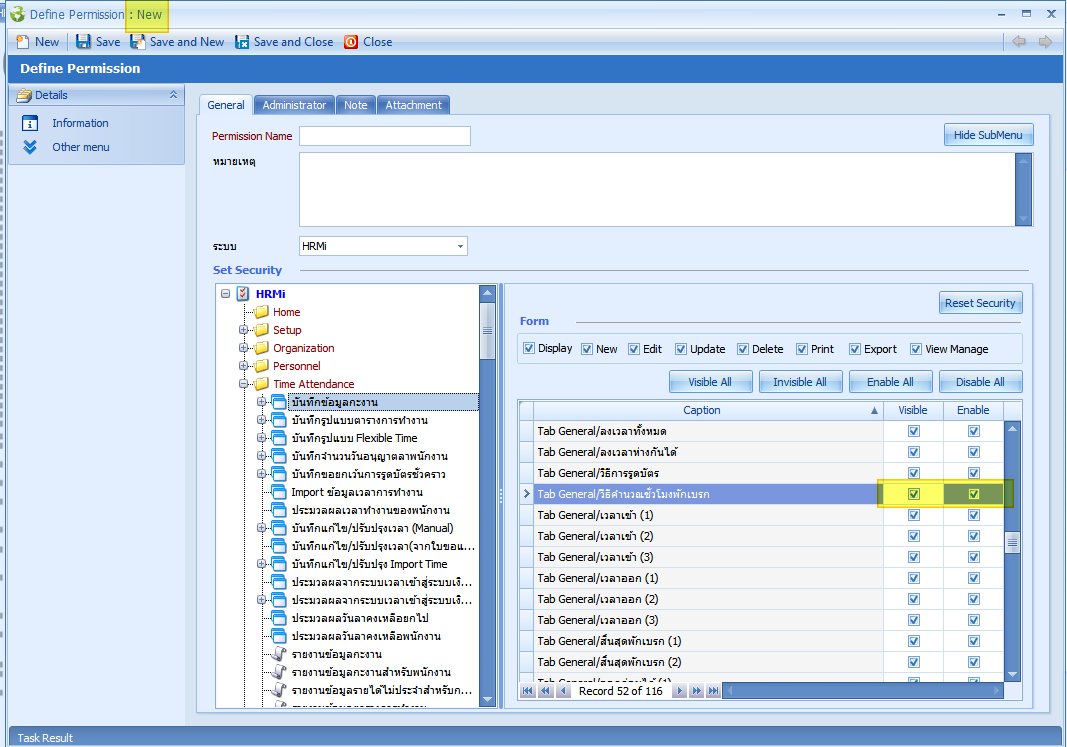
Task: Uncheck the View Manage checkbox
Action: point(916,349)
